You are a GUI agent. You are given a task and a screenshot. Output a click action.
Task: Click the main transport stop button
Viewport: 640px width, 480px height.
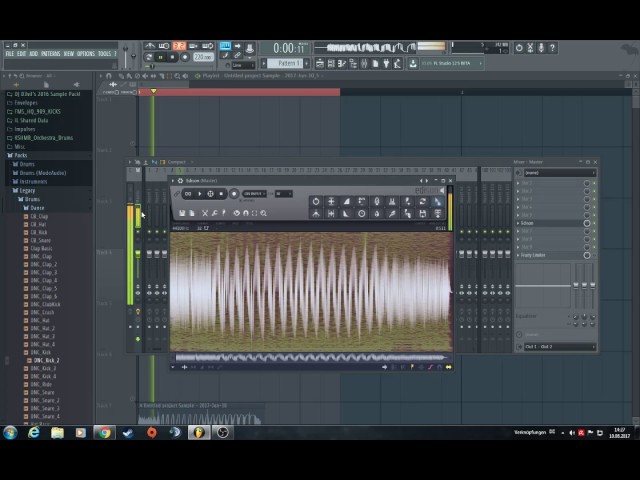(x=172, y=57)
